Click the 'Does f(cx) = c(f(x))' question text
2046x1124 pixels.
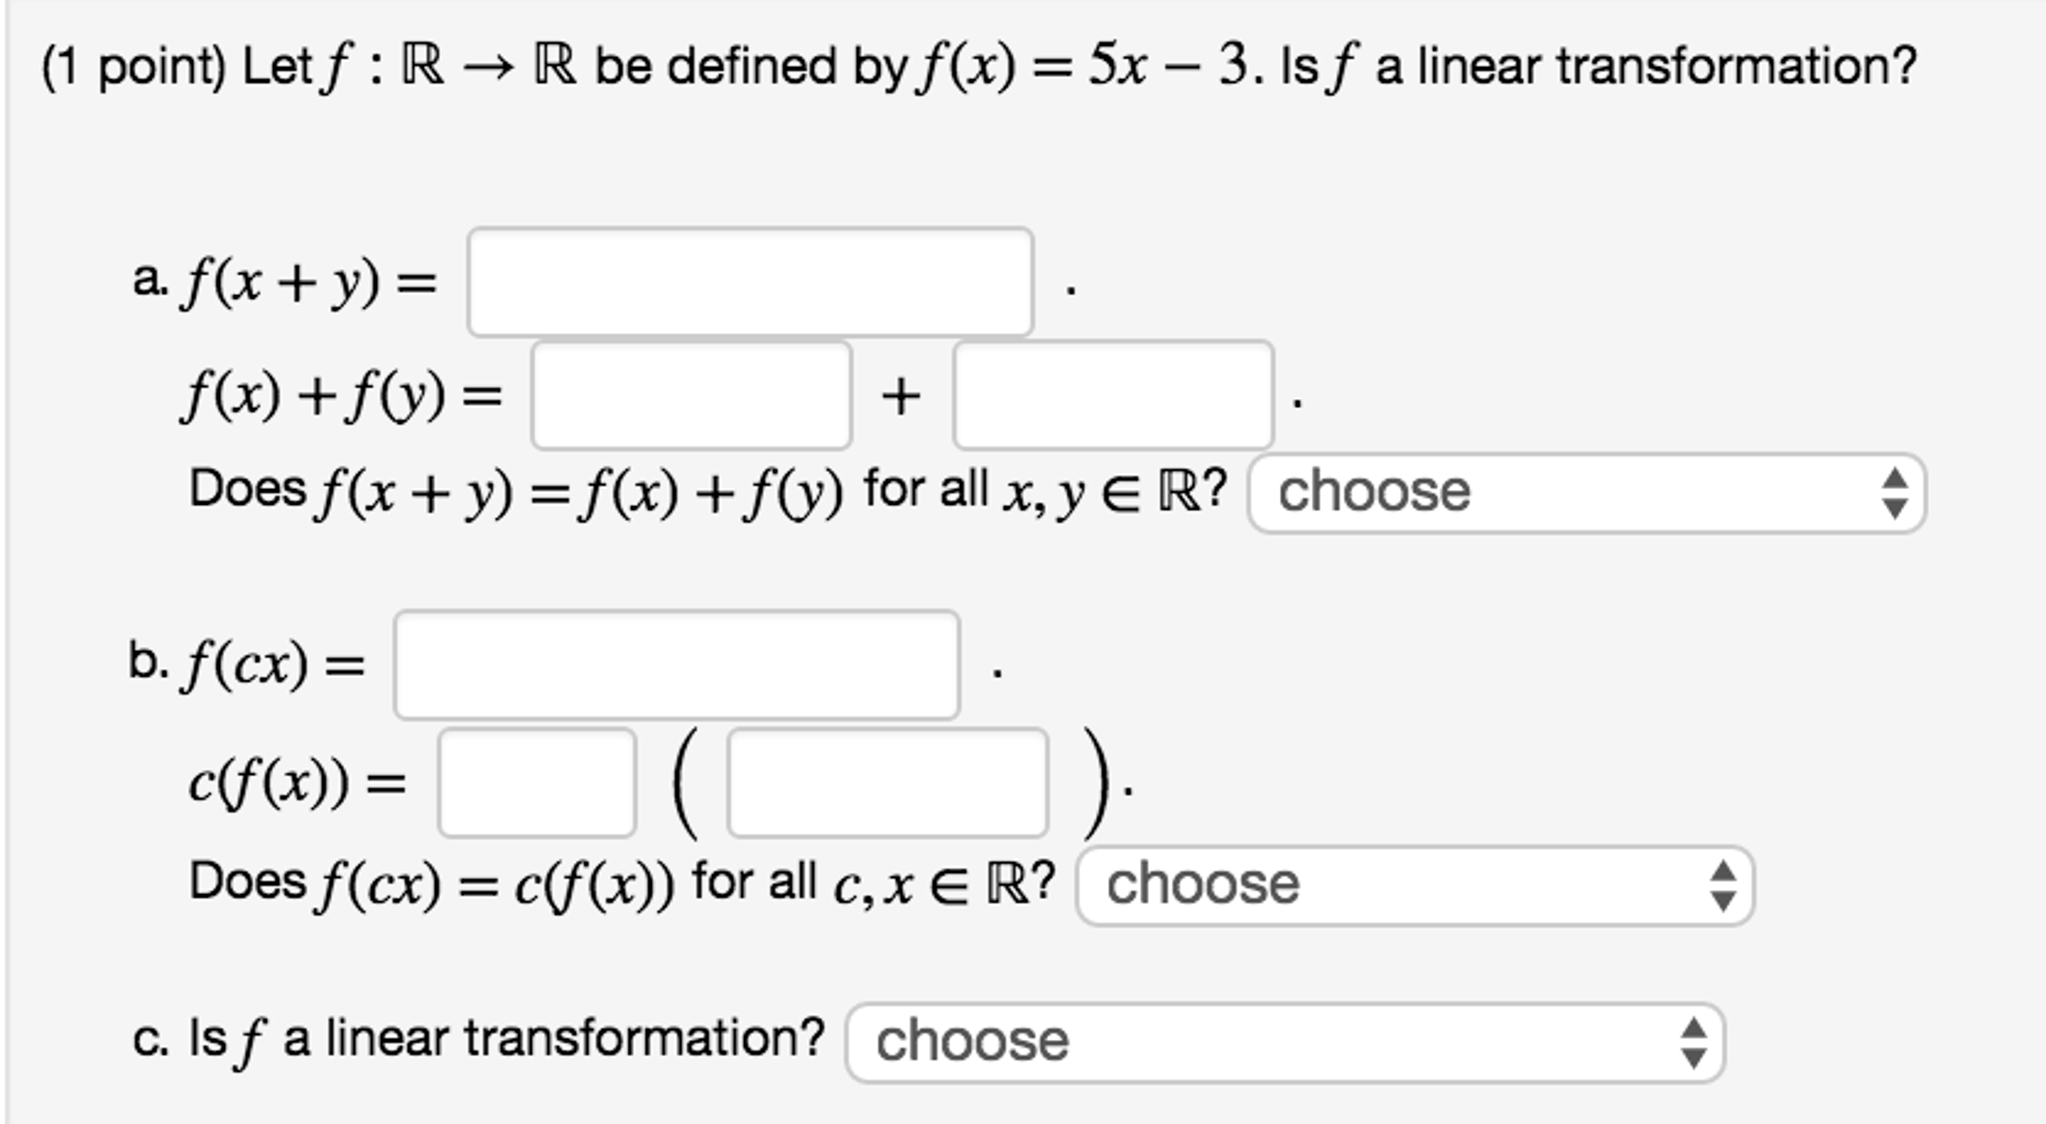click(x=432, y=883)
